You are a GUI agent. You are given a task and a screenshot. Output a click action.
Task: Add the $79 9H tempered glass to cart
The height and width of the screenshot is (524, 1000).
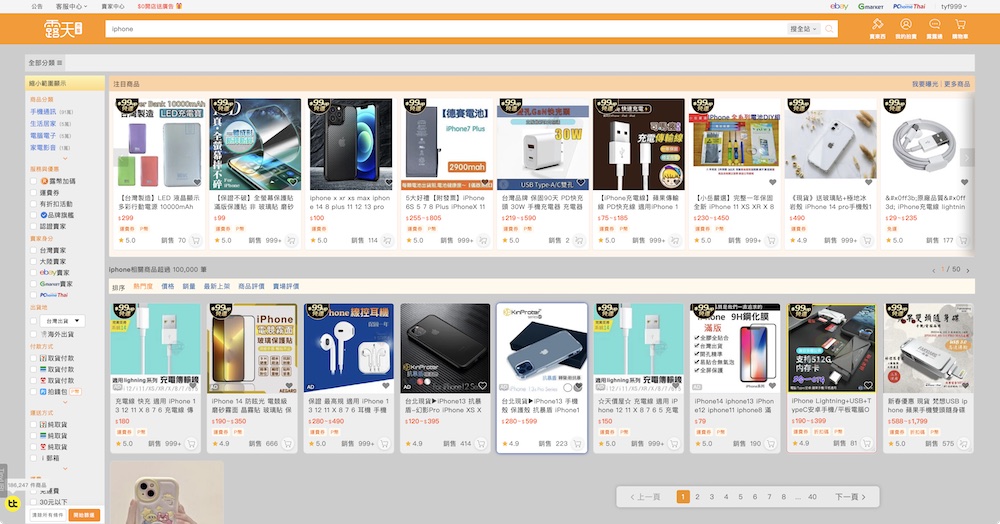[x=770, y=444]
